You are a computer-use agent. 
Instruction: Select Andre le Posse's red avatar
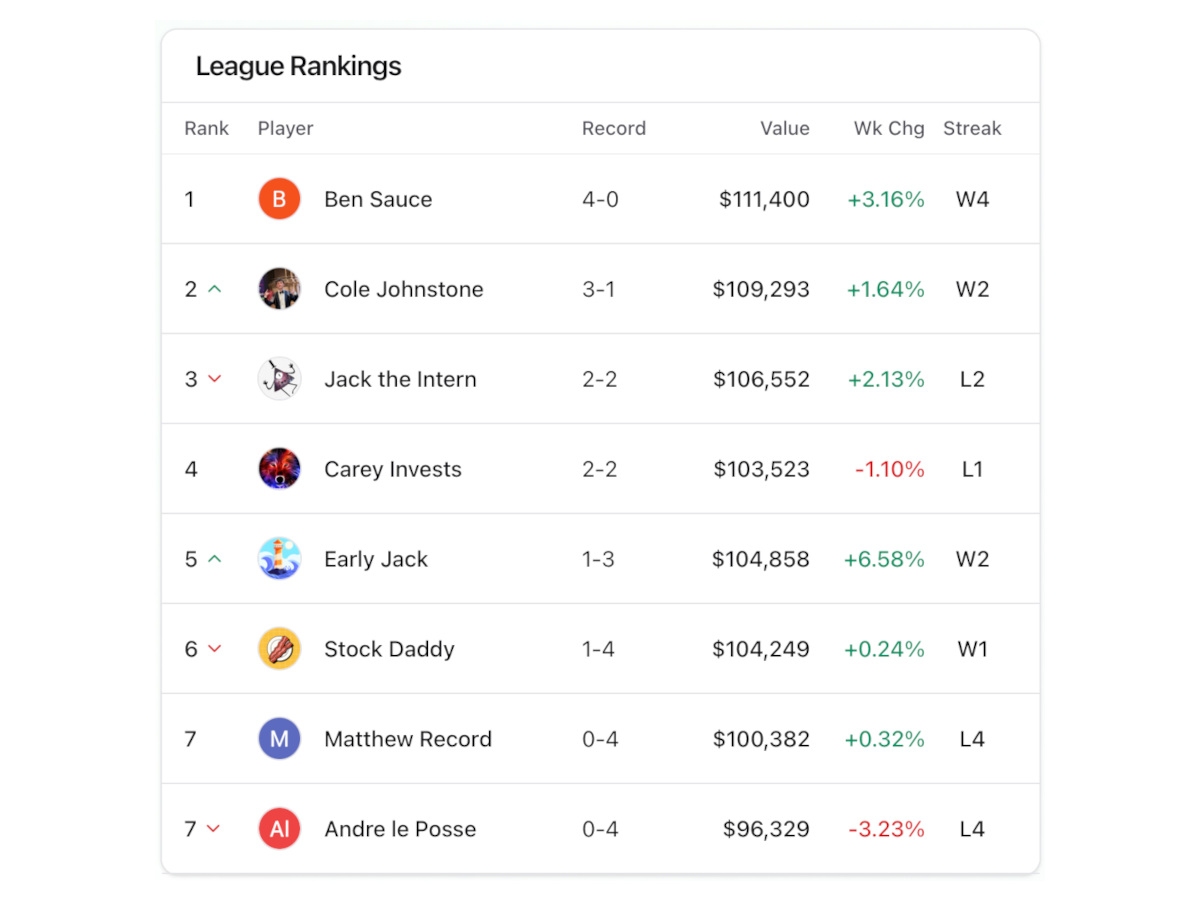(279, 828)
